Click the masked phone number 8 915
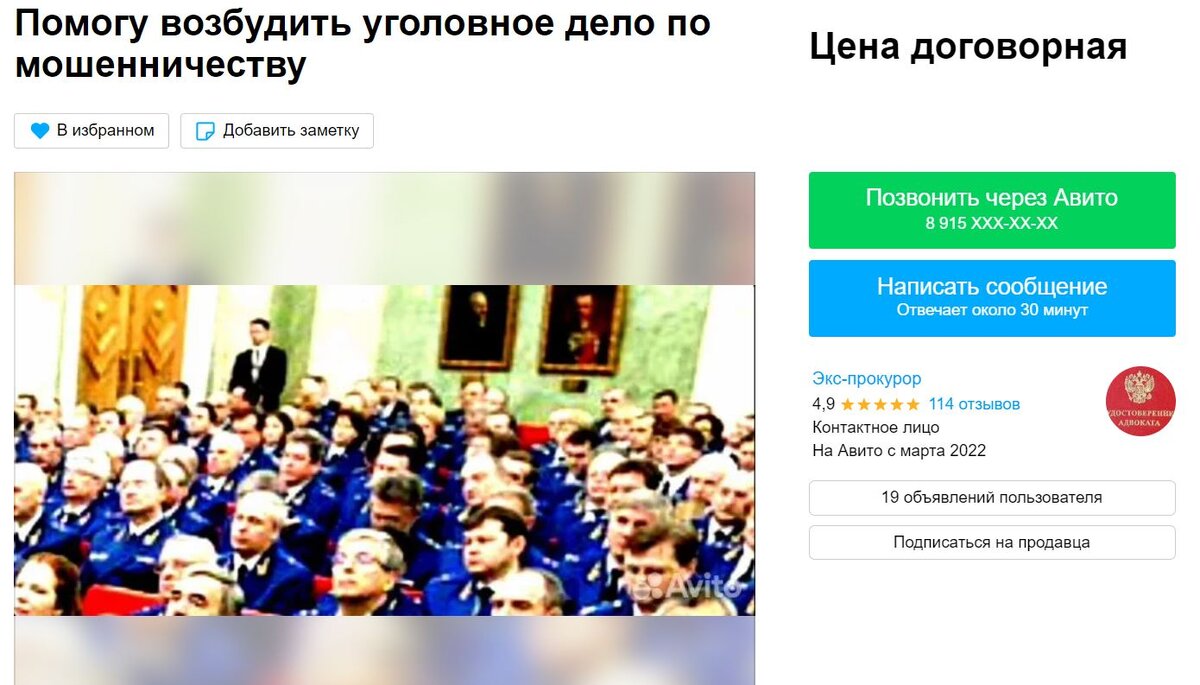The image size is (1200, 685). [992, 224]
